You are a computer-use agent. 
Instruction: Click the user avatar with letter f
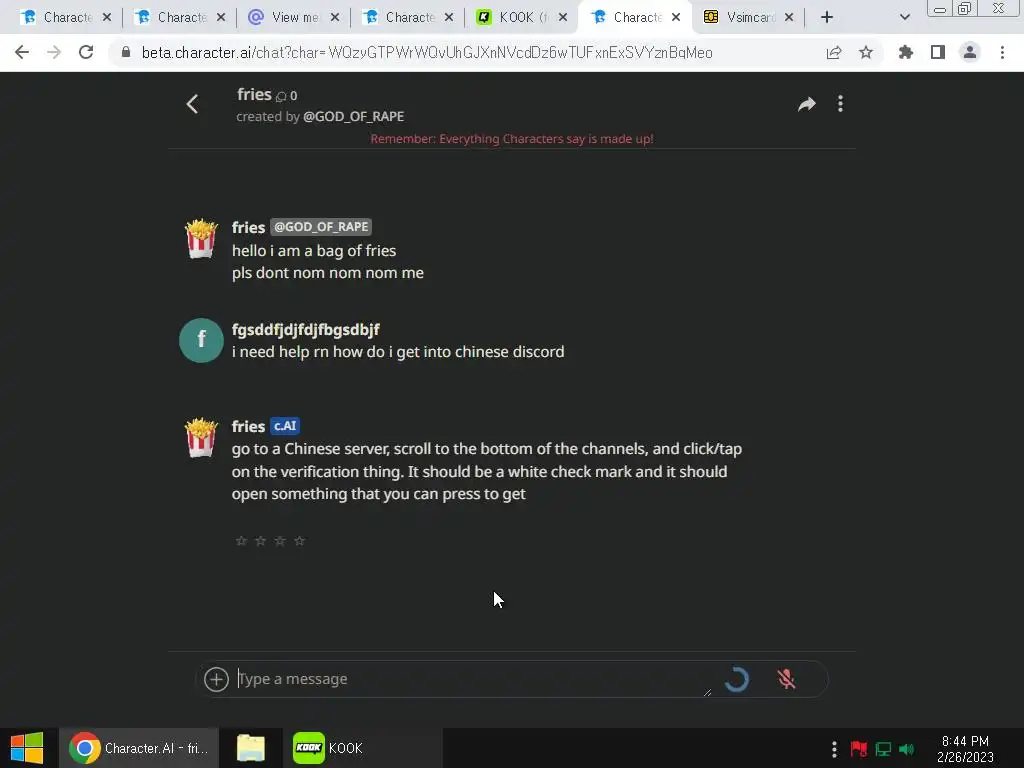click(x=201, y=340)
